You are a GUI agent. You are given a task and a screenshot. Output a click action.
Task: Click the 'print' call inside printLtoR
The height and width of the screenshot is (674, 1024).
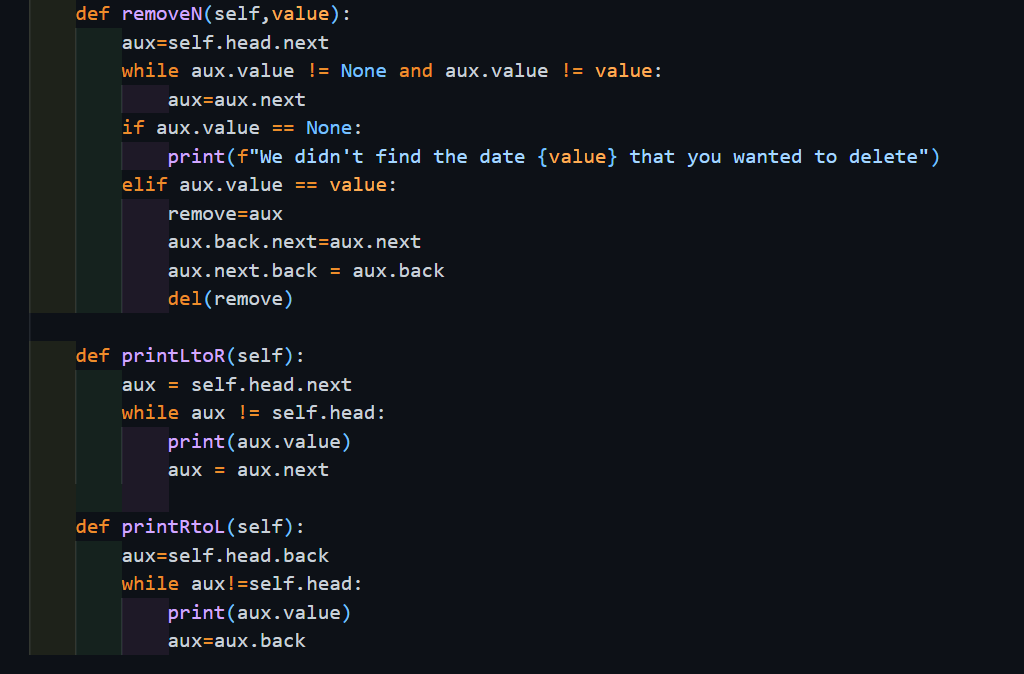196,442
